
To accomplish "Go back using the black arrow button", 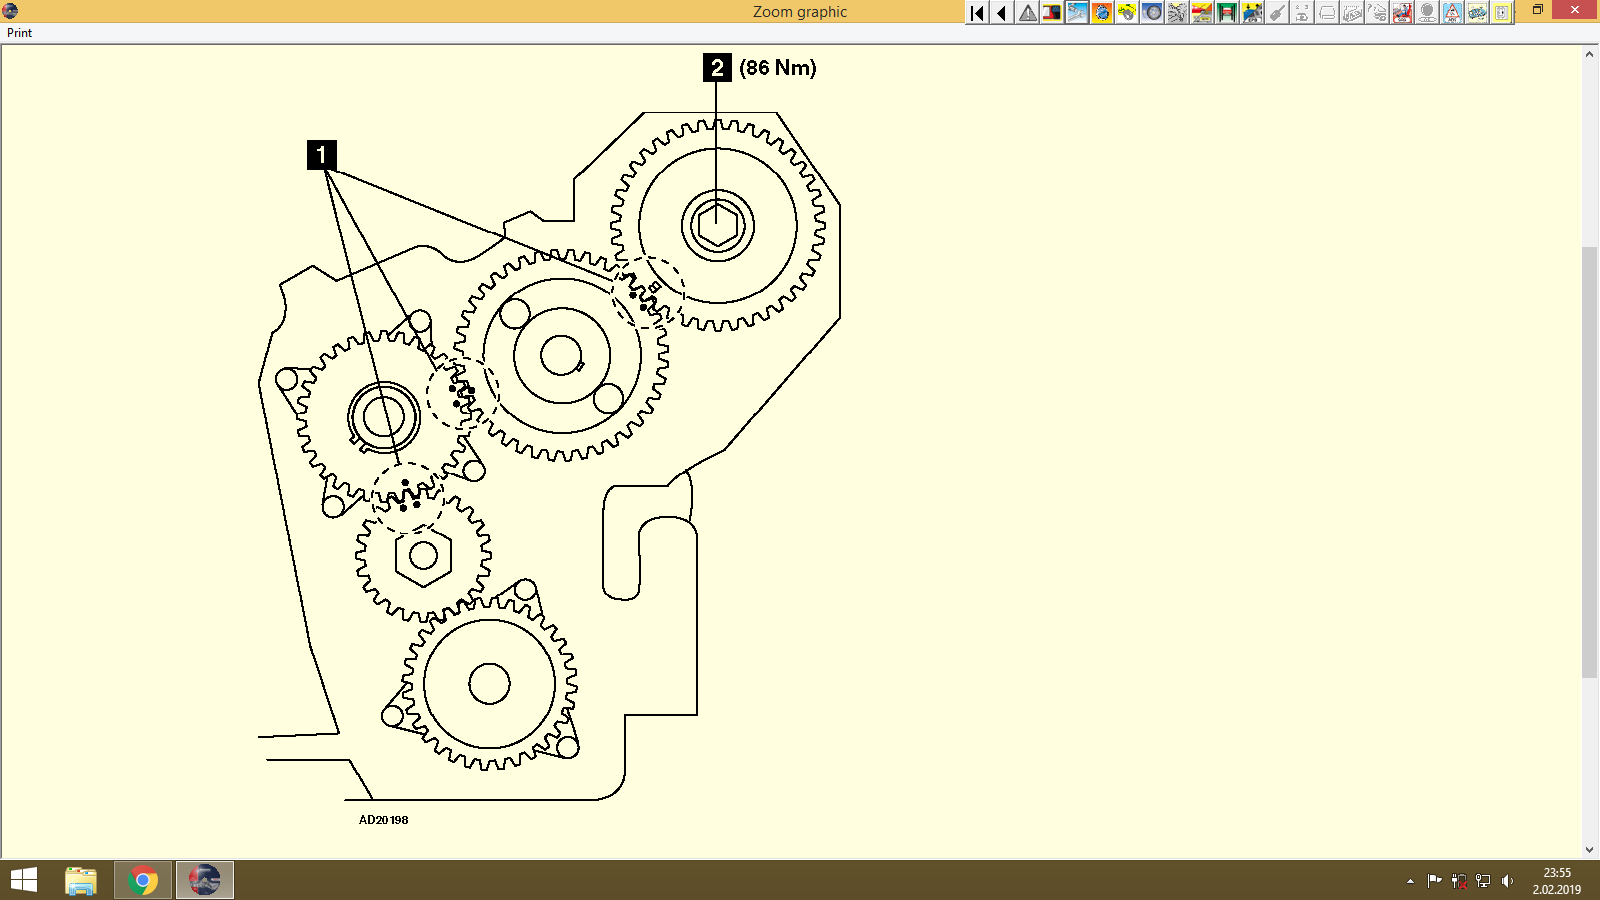I will click(x=1000, y=13).
